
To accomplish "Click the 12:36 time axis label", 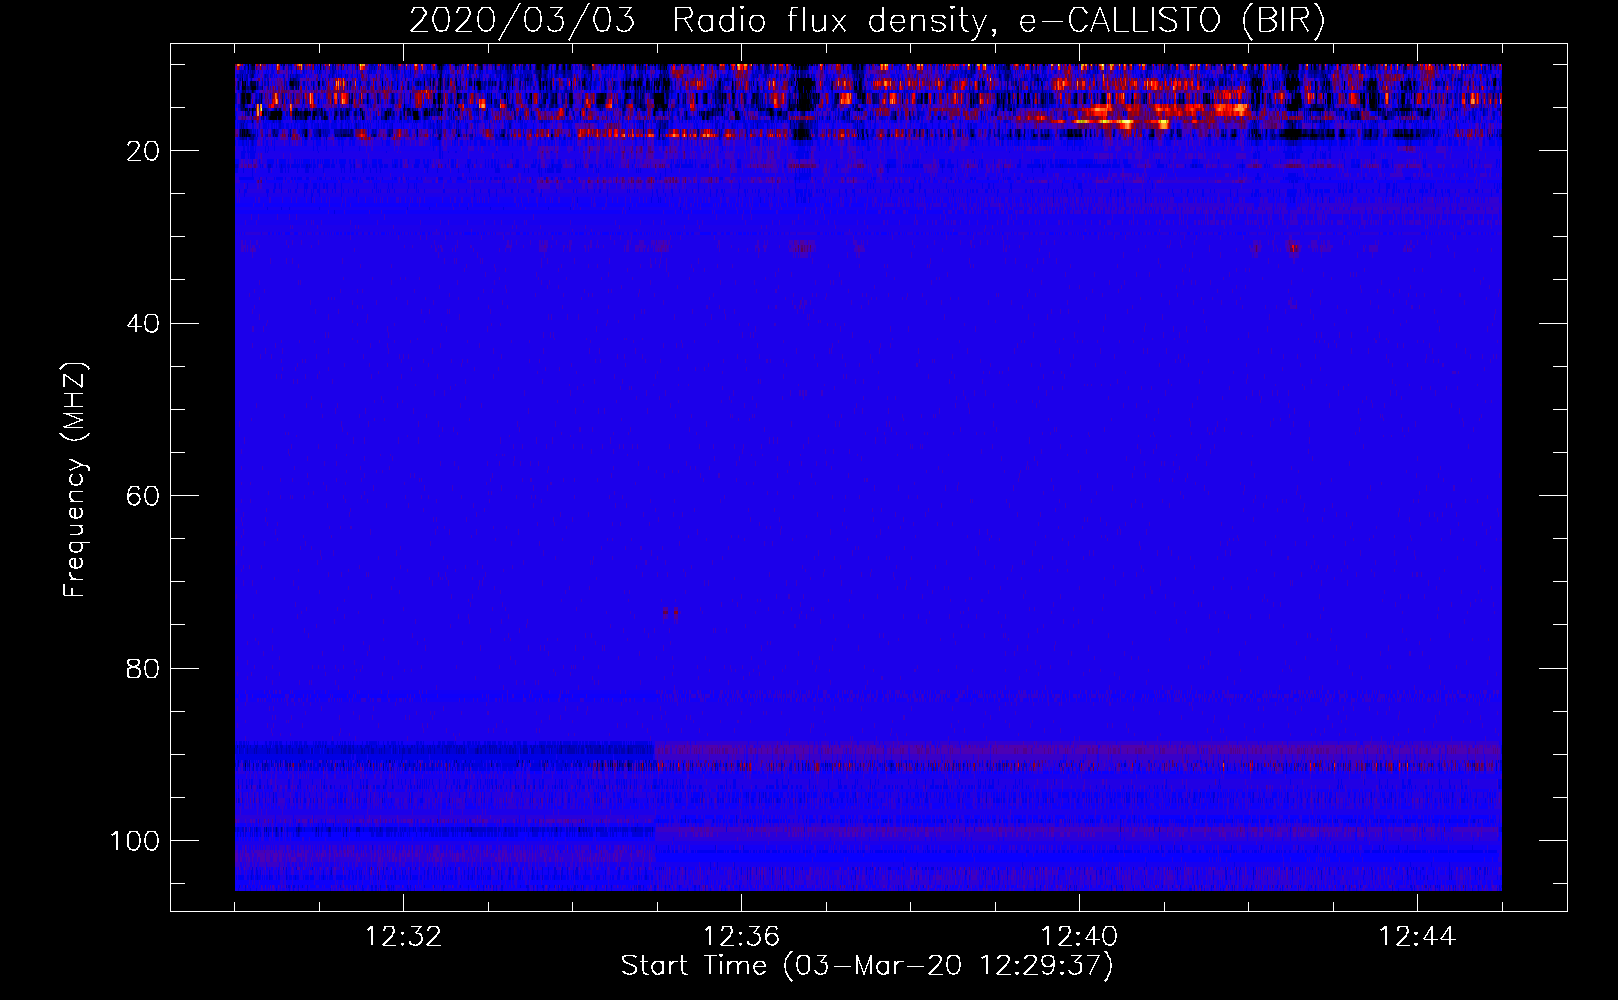I will click(741, 937).
